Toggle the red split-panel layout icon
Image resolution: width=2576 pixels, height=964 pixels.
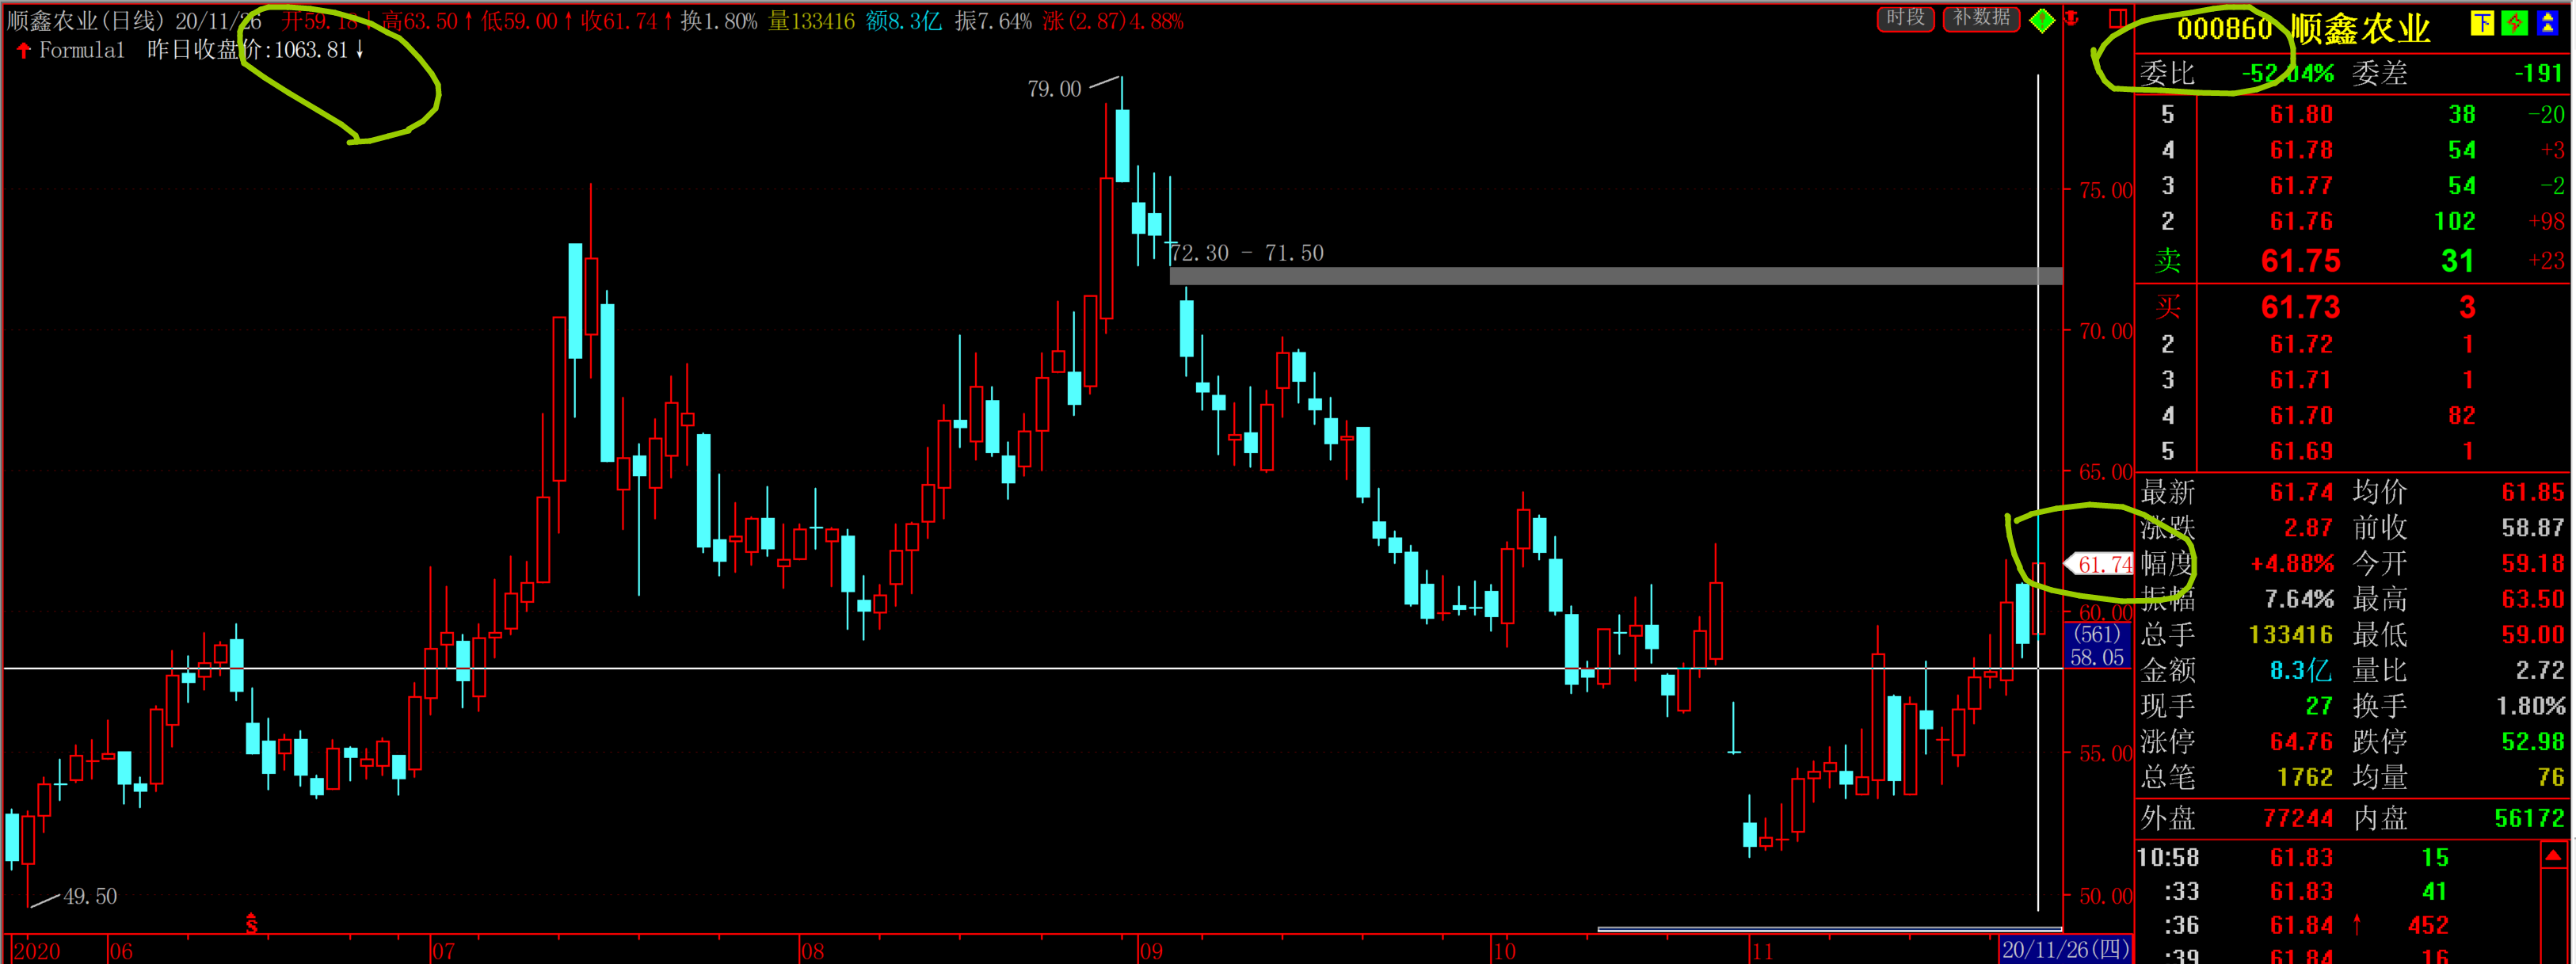(x=2117, y=18)
